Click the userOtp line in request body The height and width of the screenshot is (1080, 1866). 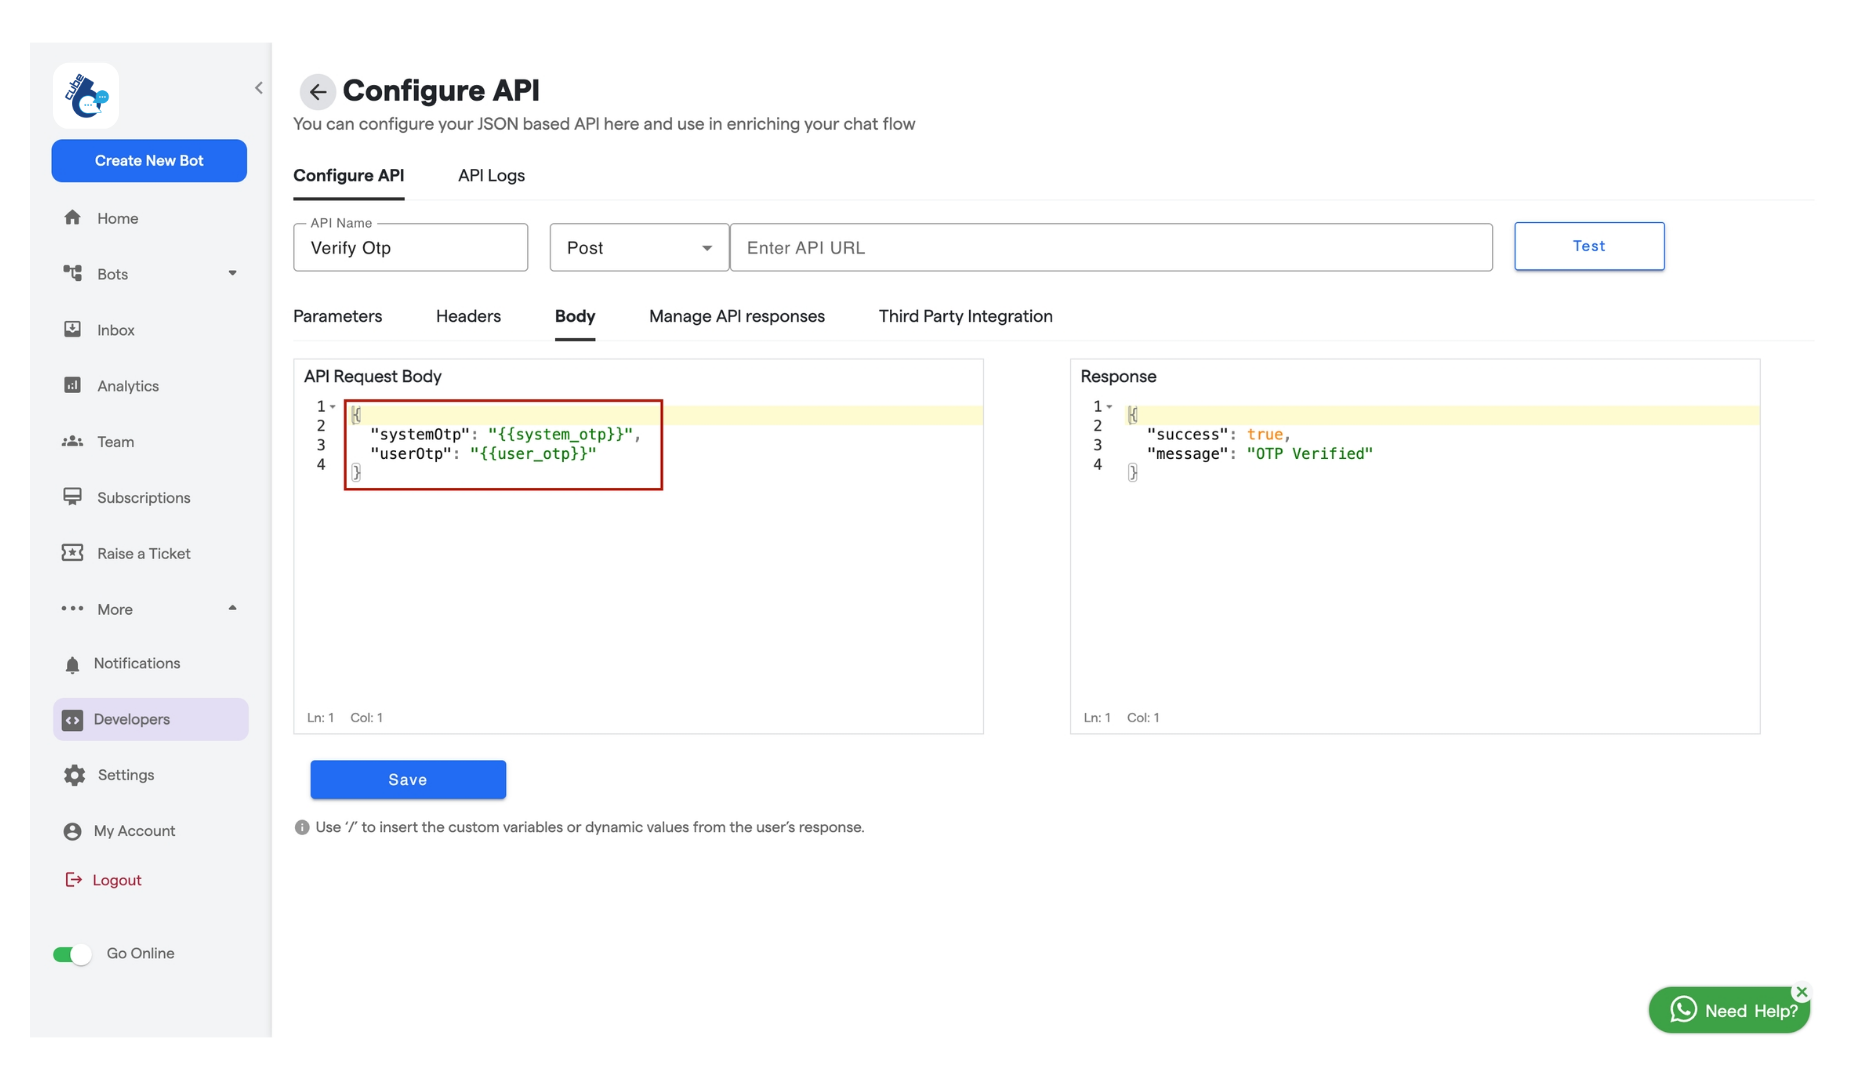point(483,454)
